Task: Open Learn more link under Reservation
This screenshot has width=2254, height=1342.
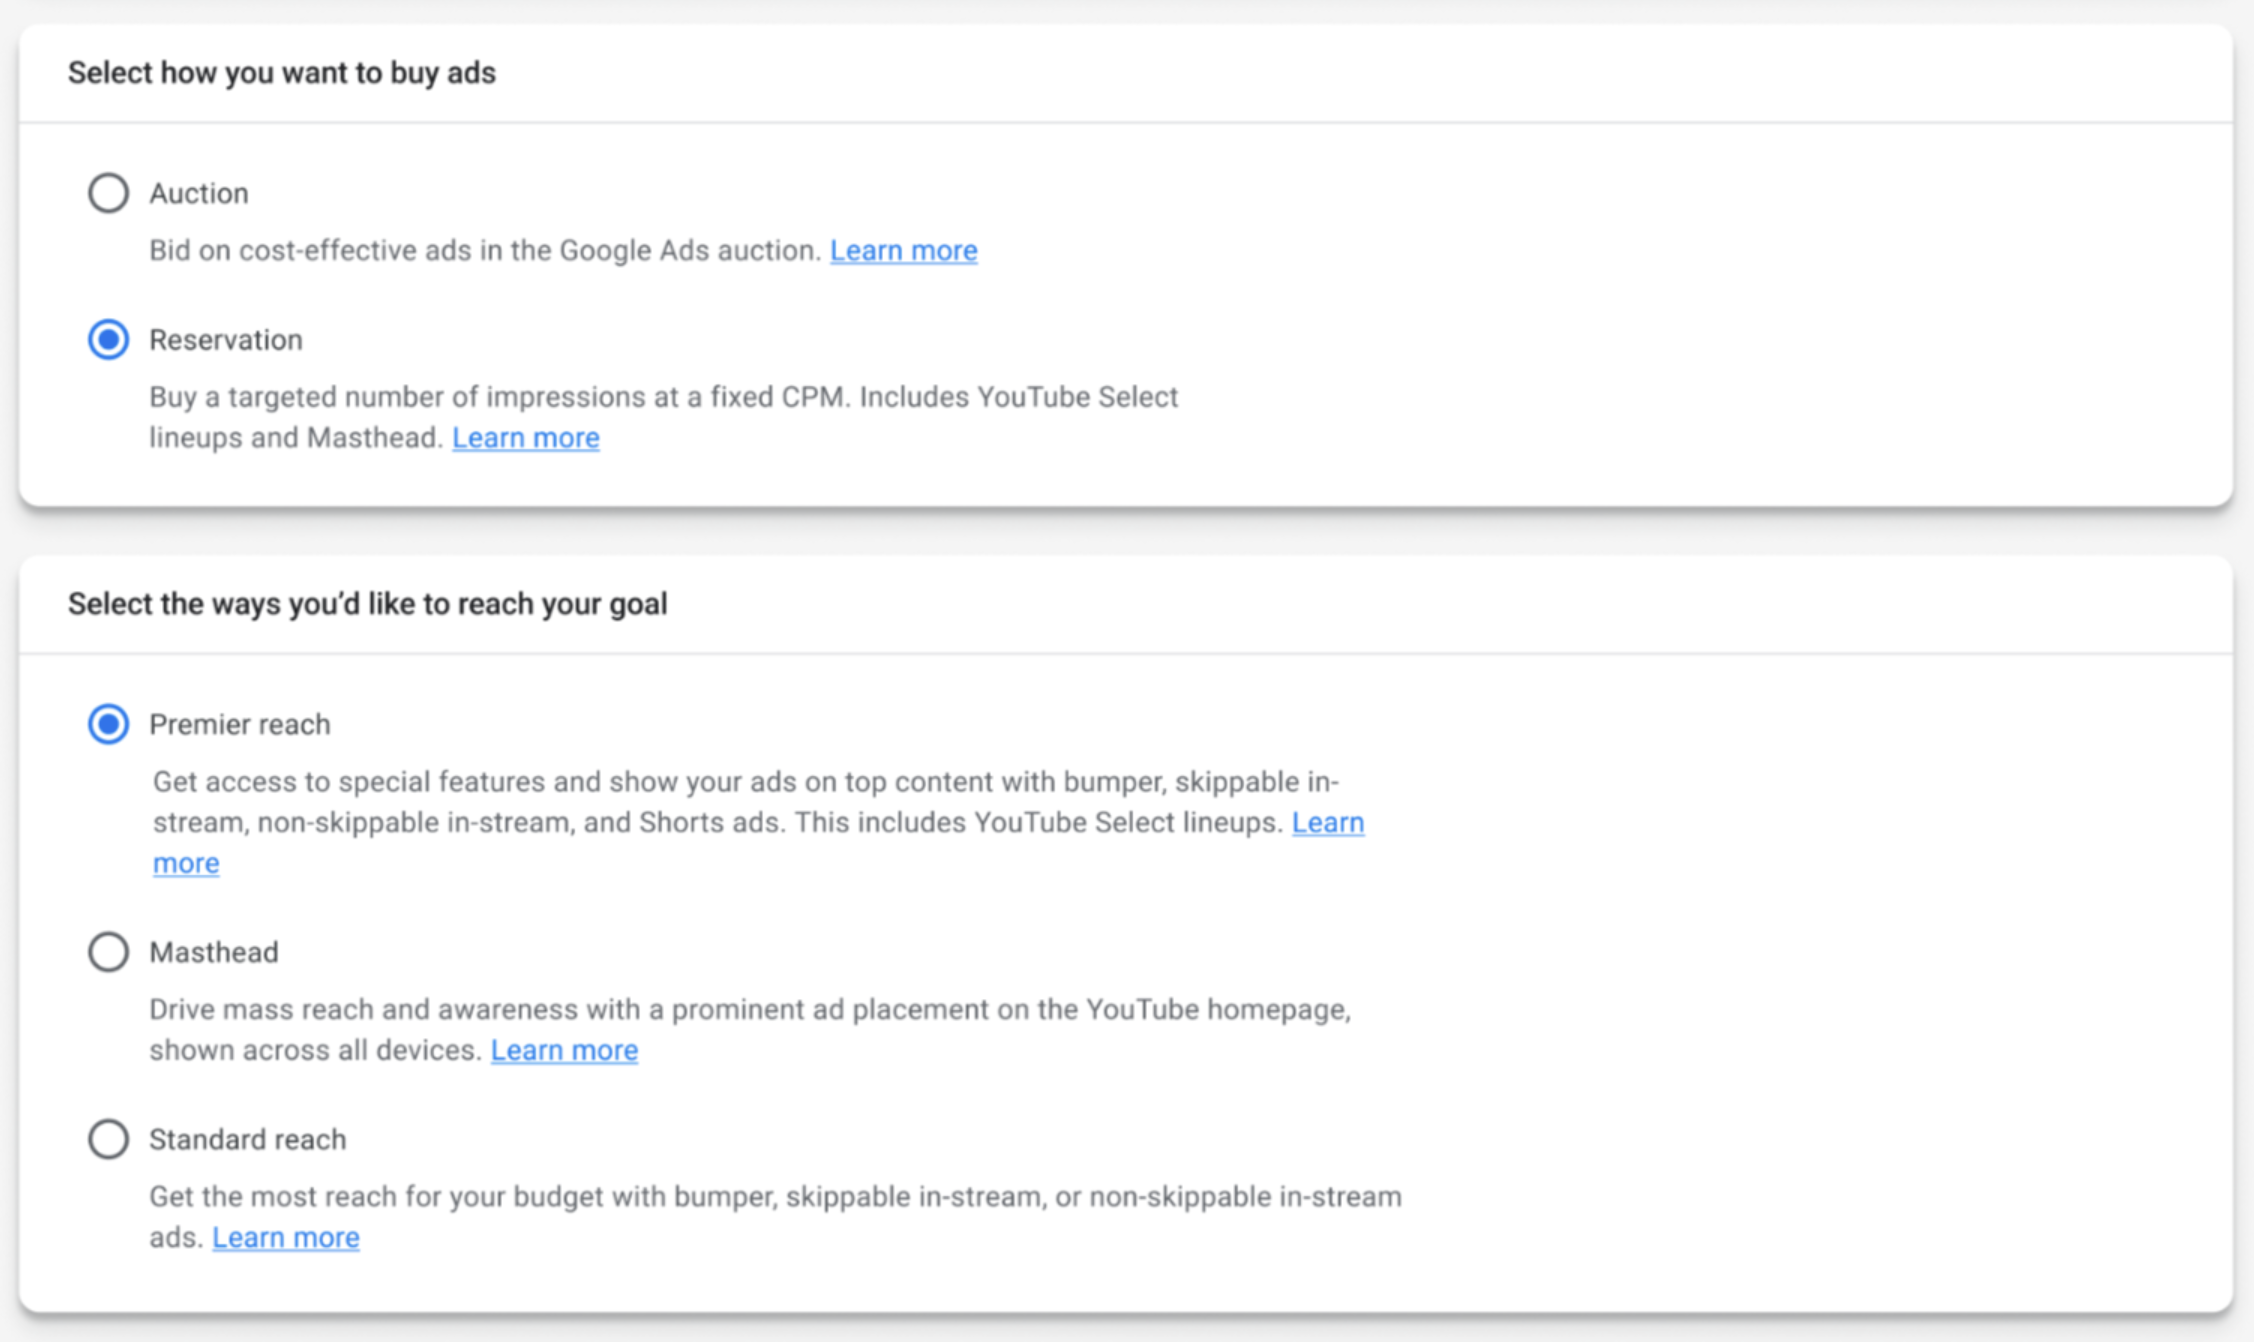Action: tap(525, 438)
